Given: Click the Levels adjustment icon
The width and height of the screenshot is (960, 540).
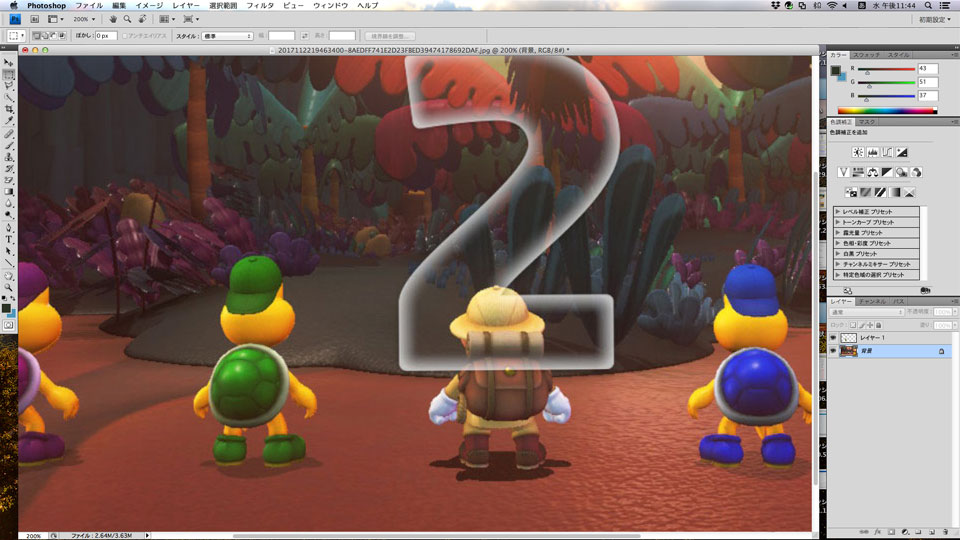Looking at the screenshot, I should pos(873,152).
